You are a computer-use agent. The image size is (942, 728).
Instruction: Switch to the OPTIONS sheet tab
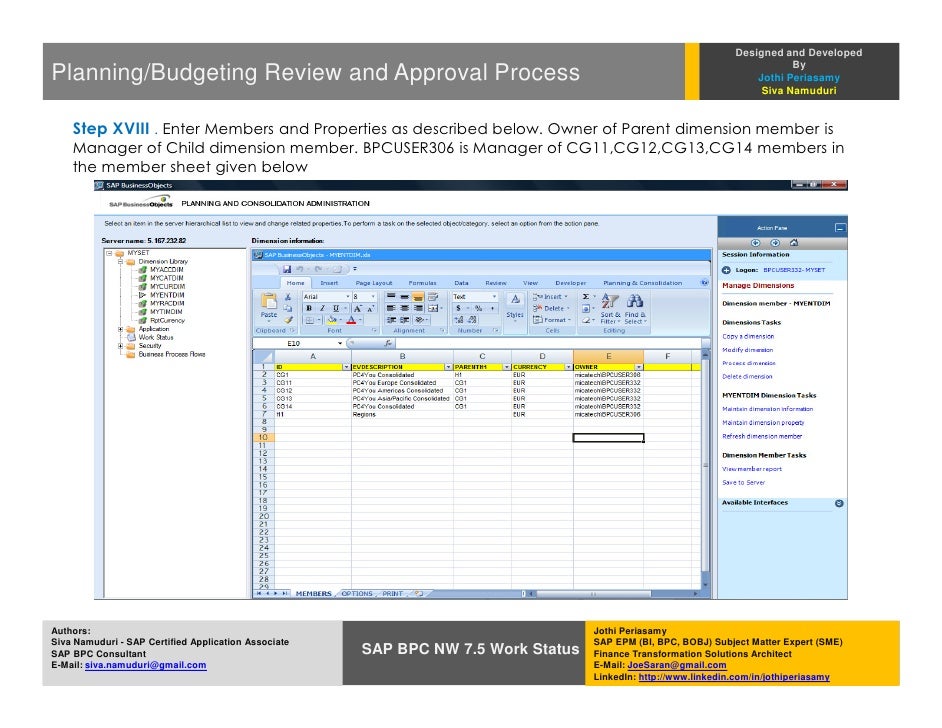(x=357, y=593)
